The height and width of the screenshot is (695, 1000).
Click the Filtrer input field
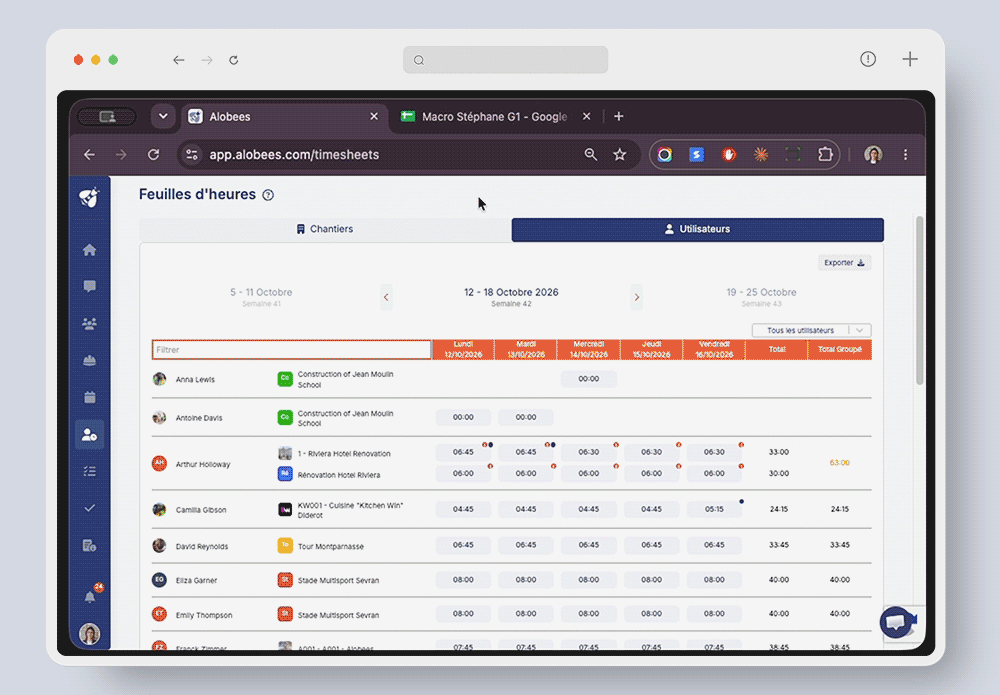point(291,349)
